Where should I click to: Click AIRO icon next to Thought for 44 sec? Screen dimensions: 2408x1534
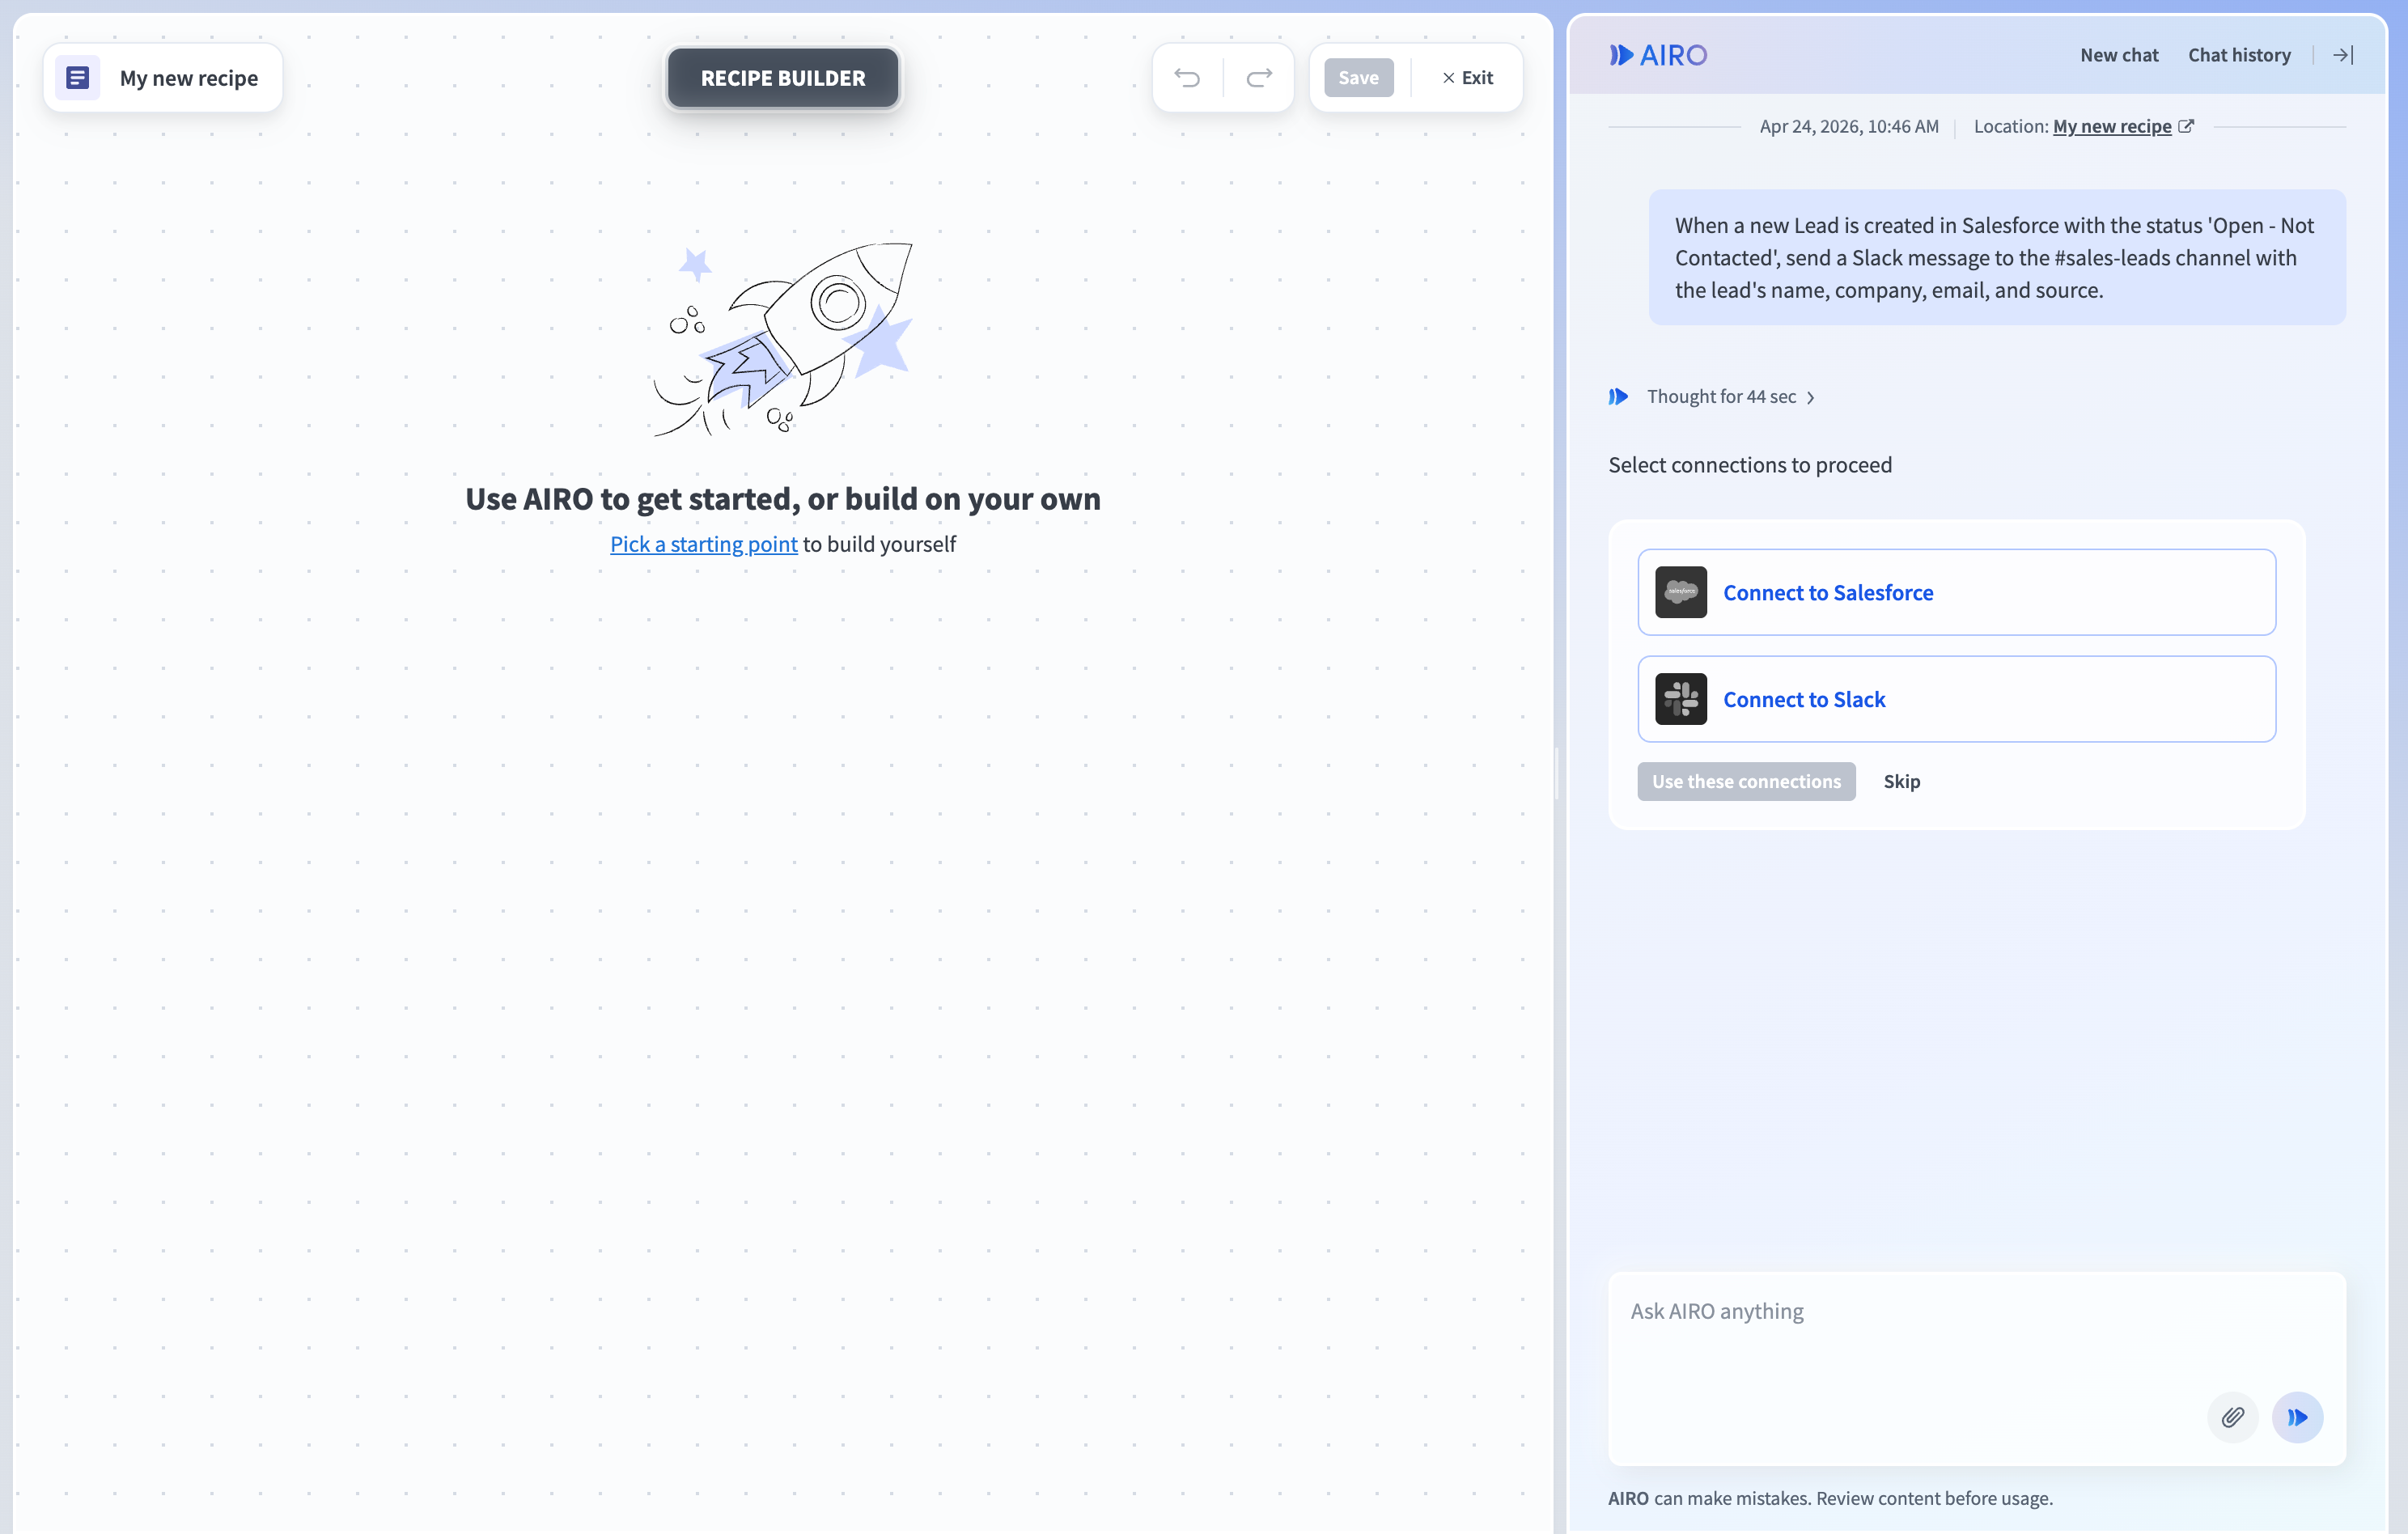1618,397
